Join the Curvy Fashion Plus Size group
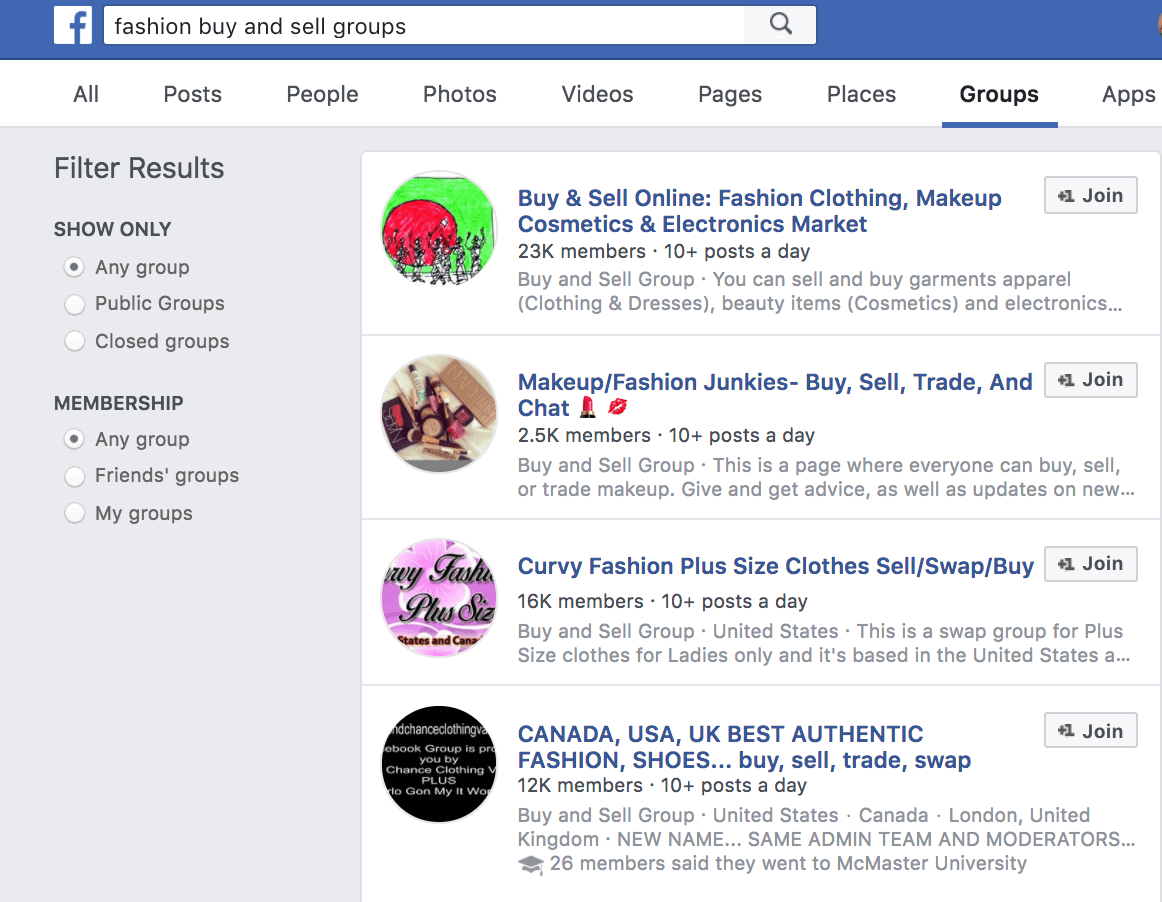Image resolution: width=1162 pixels, height=902 pixels. tap(1090, 564)
